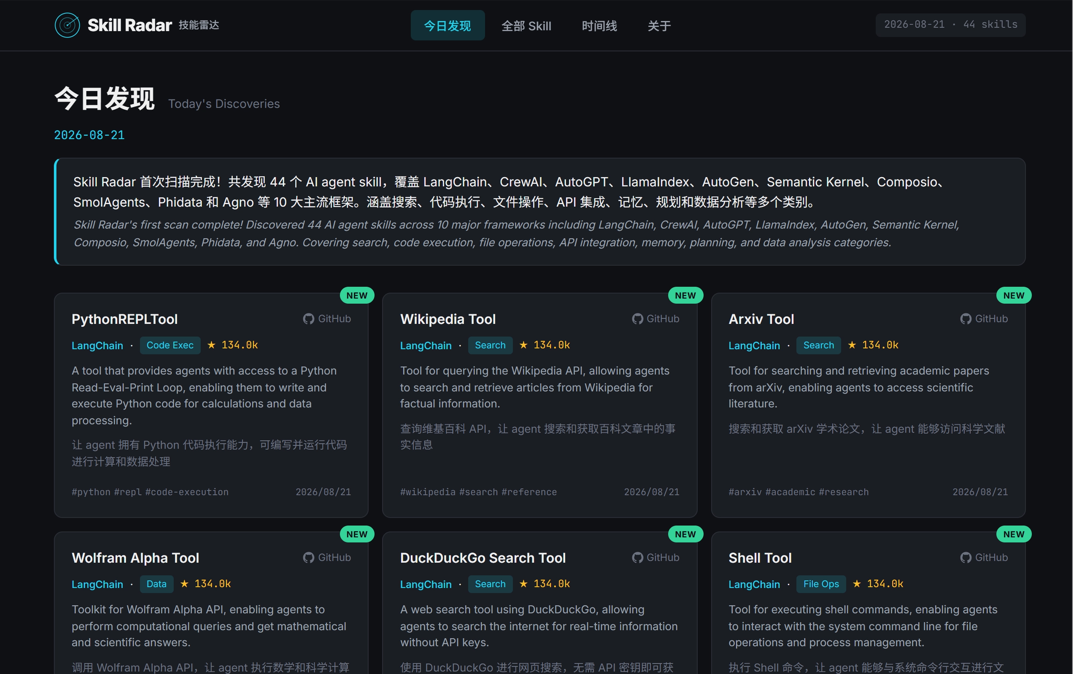This screenshot has width=1073, height=675.
Task: Open LangChain link on Wikipedia Tool card
Action: [x=426, y=346]
